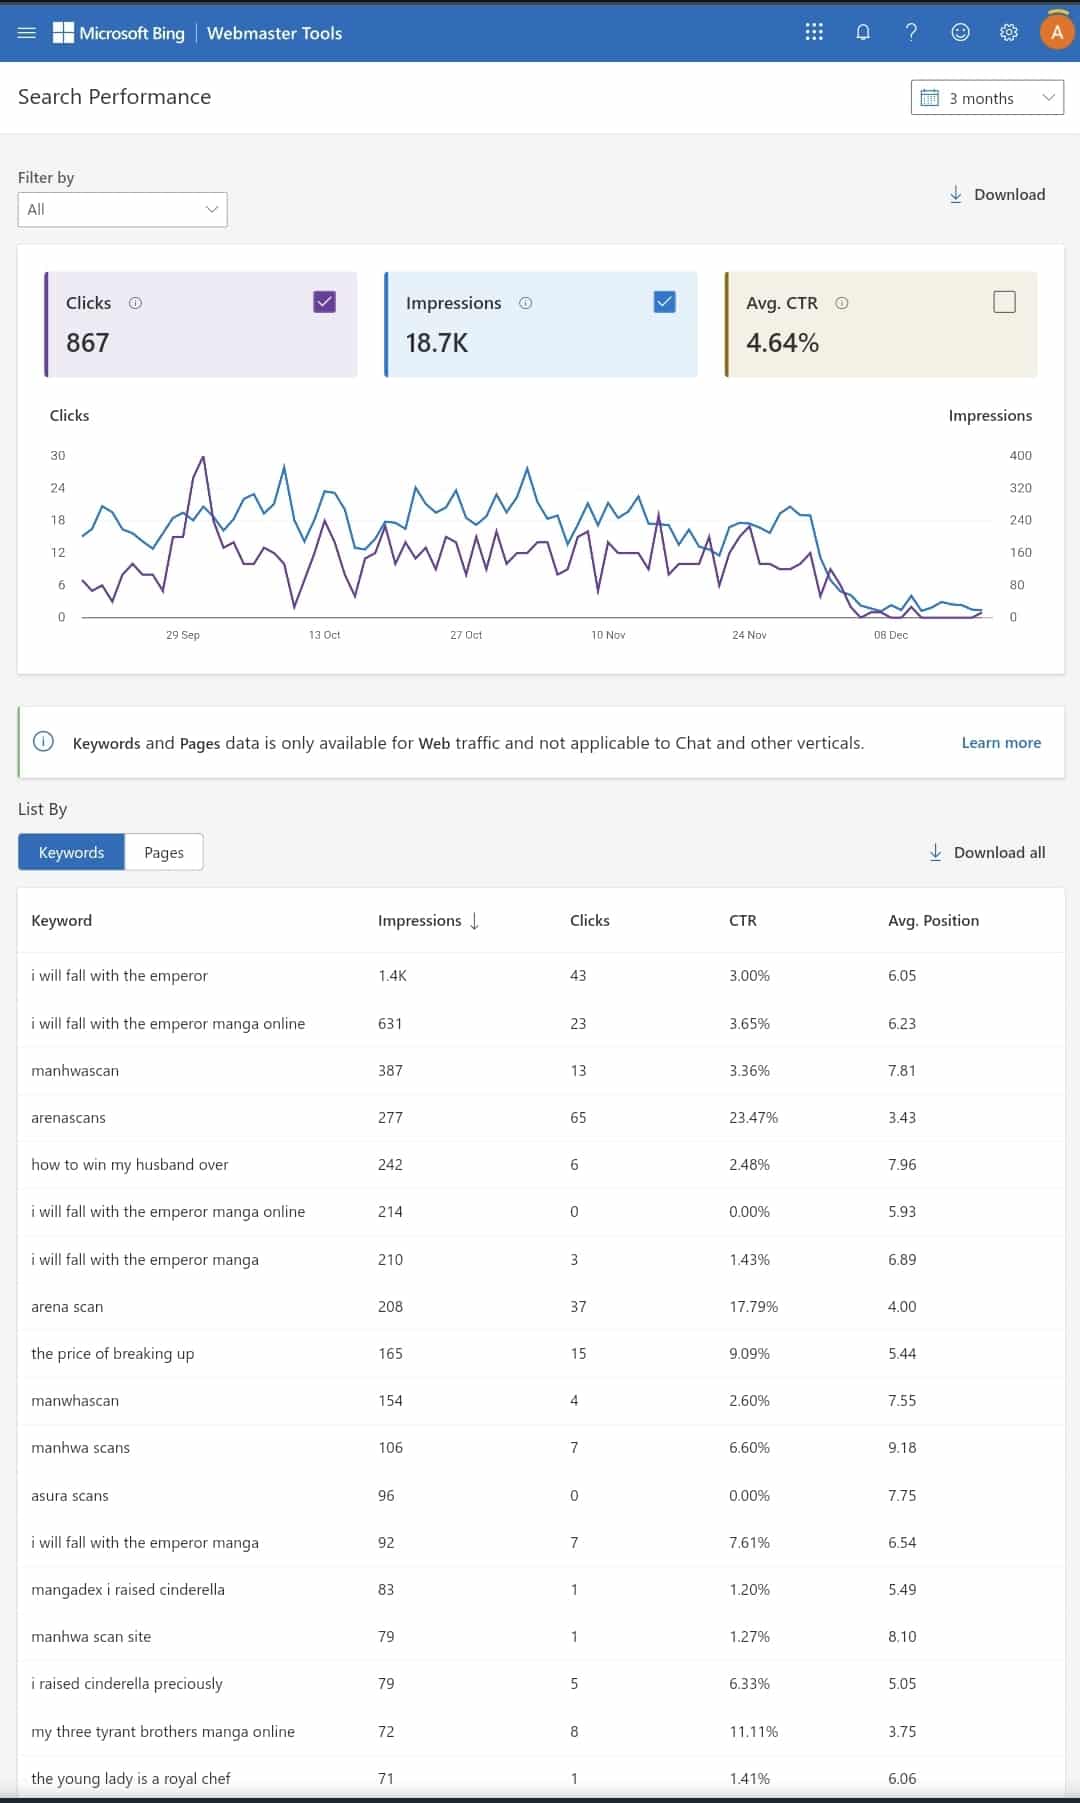
Task: Click the info icon beside Impressions
Action: click(526, 303)
